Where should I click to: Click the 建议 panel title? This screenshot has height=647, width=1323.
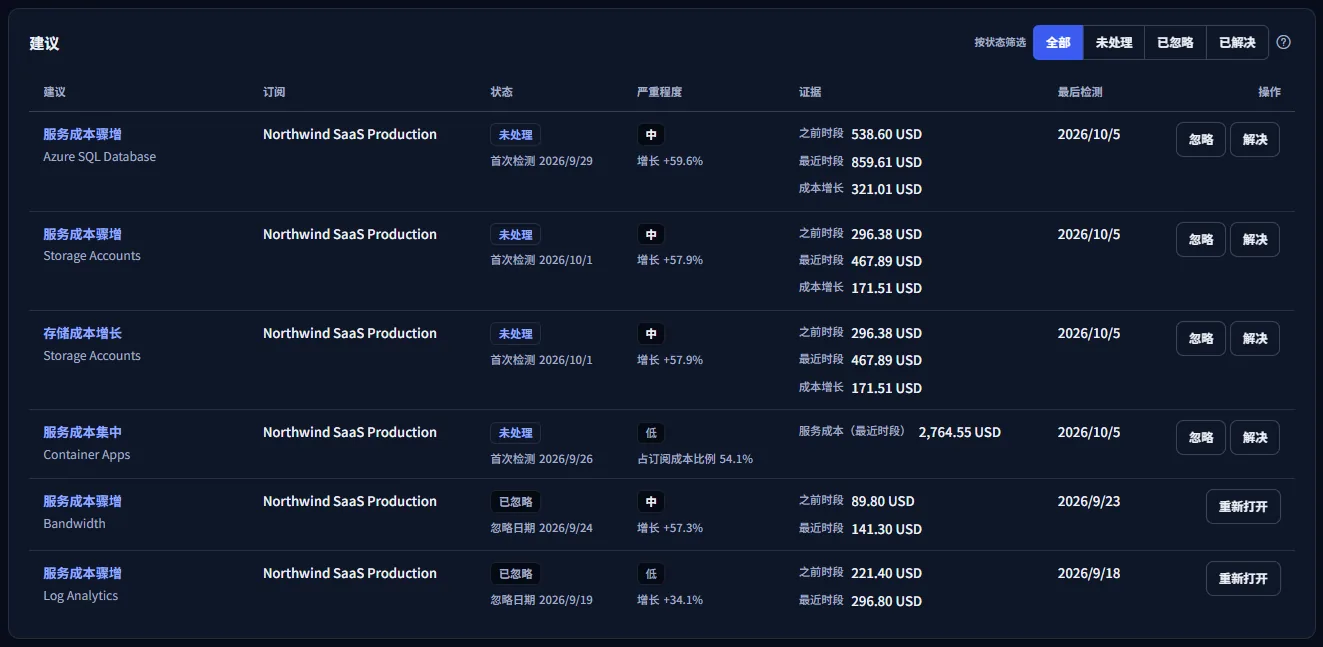tap(44, 43)
